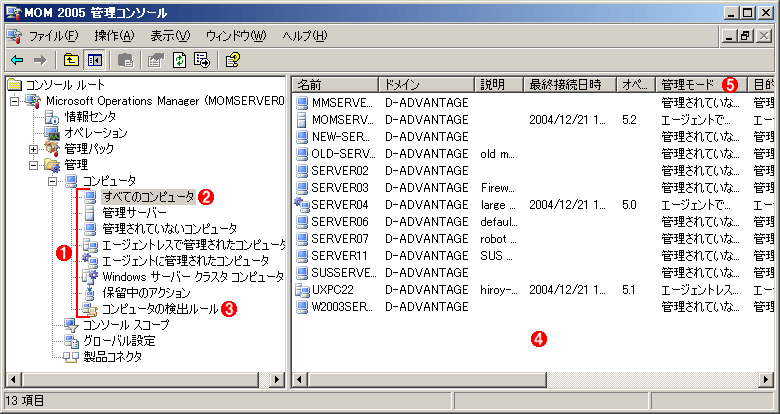Select the SERVER02 row name

coord(340,171)
